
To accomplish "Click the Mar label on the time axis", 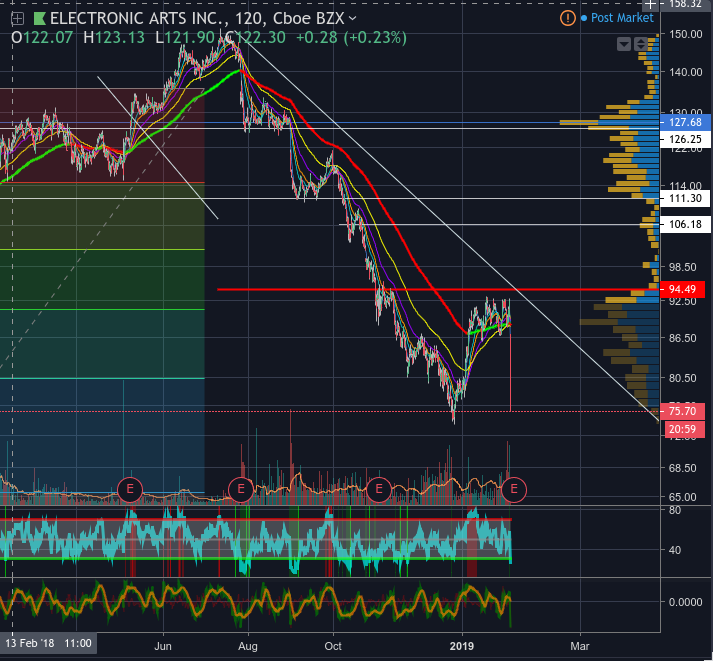I will pyautogui.click(x=580, y=646).
